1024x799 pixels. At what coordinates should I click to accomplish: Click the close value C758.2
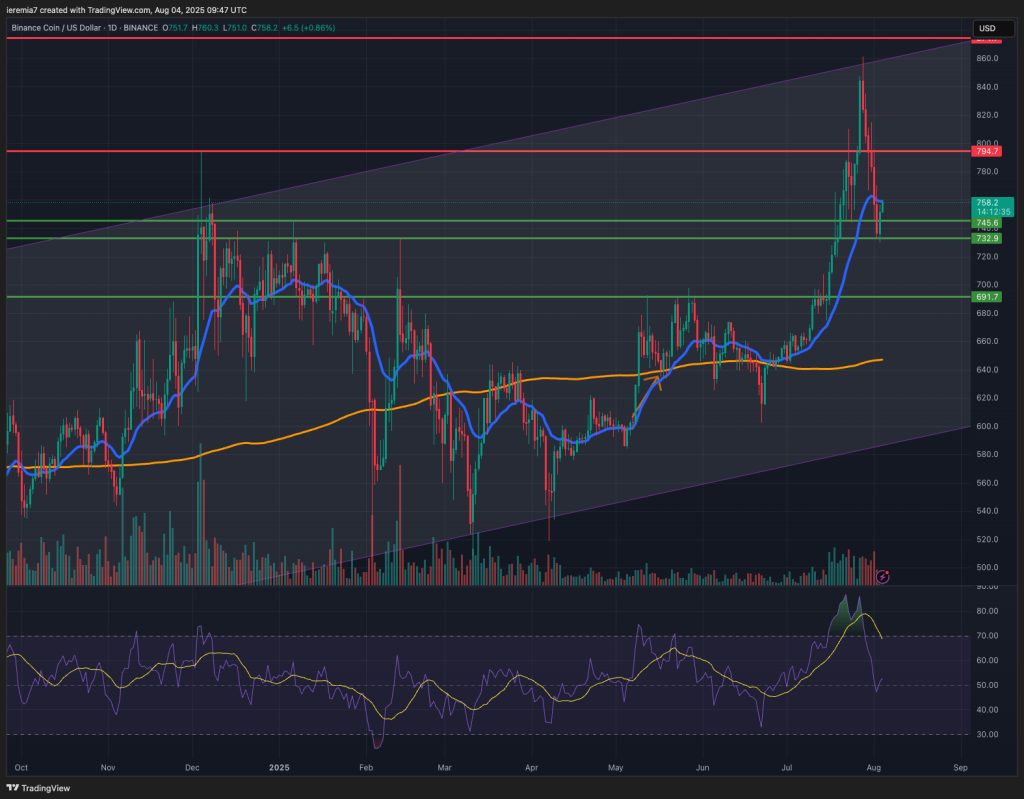pos(264,28)
